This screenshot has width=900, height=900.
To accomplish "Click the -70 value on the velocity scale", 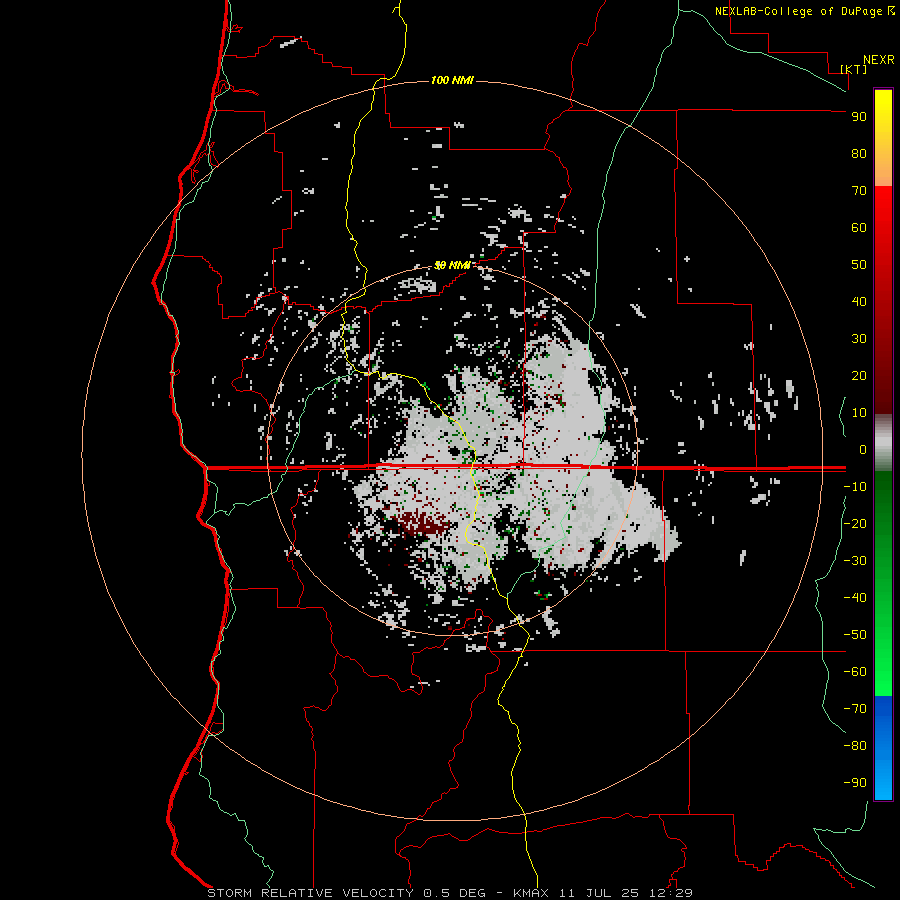I will [x=855, y=709].
